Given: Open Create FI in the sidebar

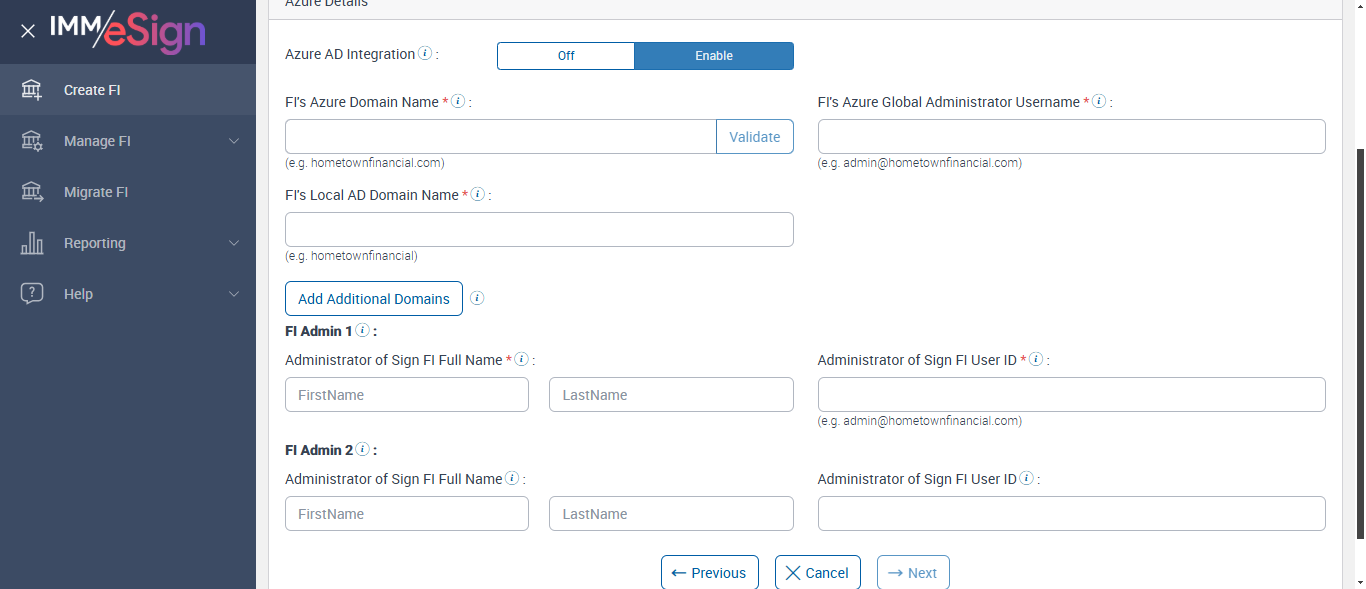Looking at the screenshot, I should [x=92, y=90].
